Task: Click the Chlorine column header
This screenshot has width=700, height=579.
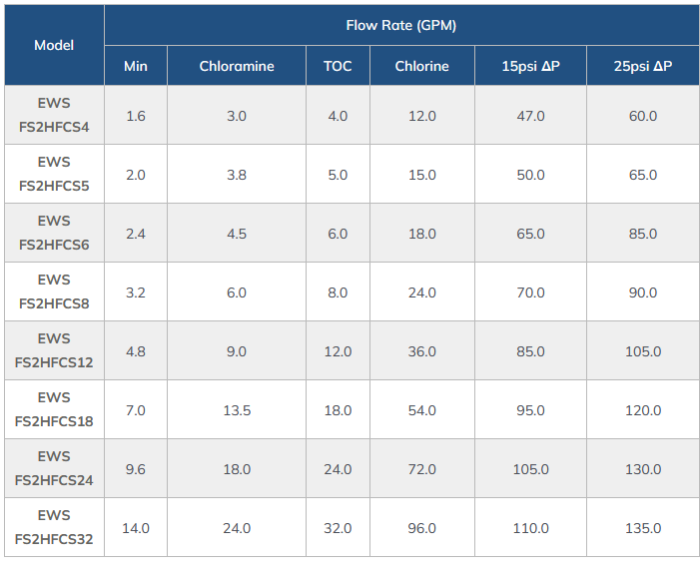Action: [422, 67]
